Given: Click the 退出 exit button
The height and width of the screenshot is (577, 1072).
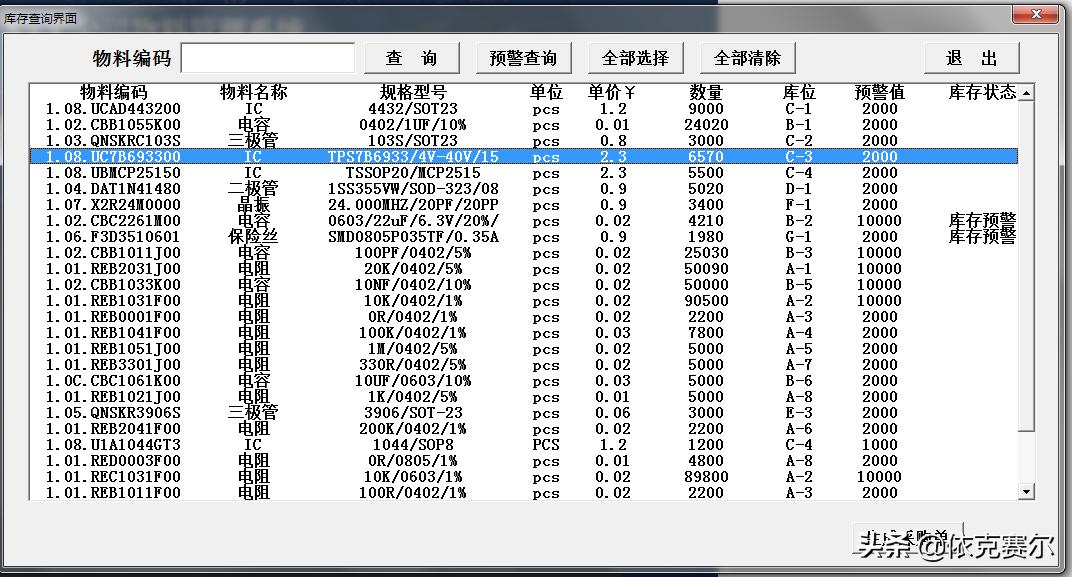Looking at the screenshot, I should point(970,58).
